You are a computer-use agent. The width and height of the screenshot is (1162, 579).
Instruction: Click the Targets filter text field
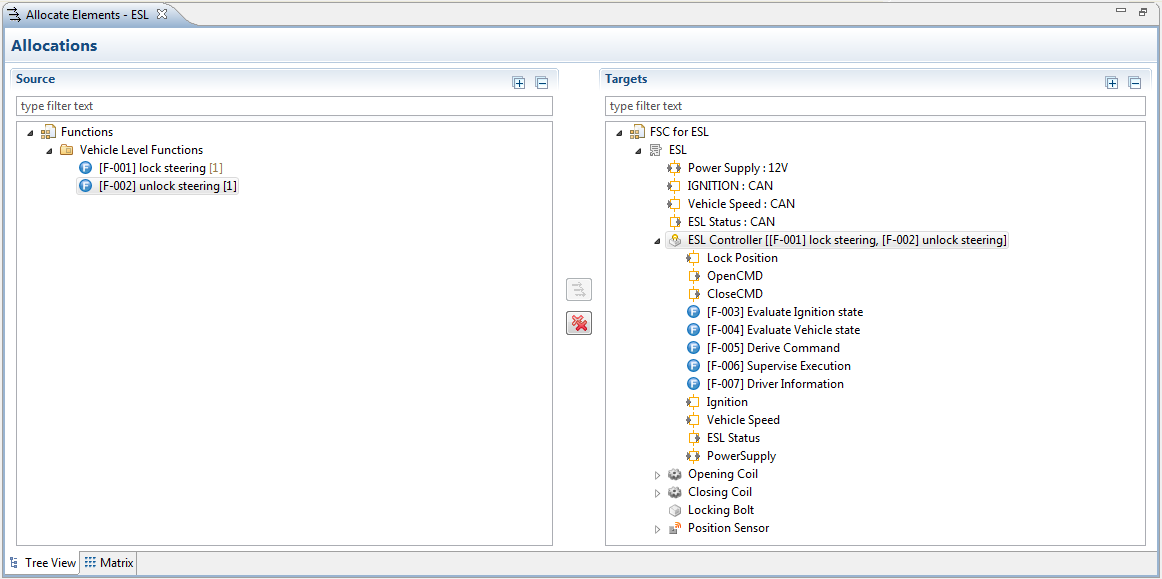click(x=874, y=106)
